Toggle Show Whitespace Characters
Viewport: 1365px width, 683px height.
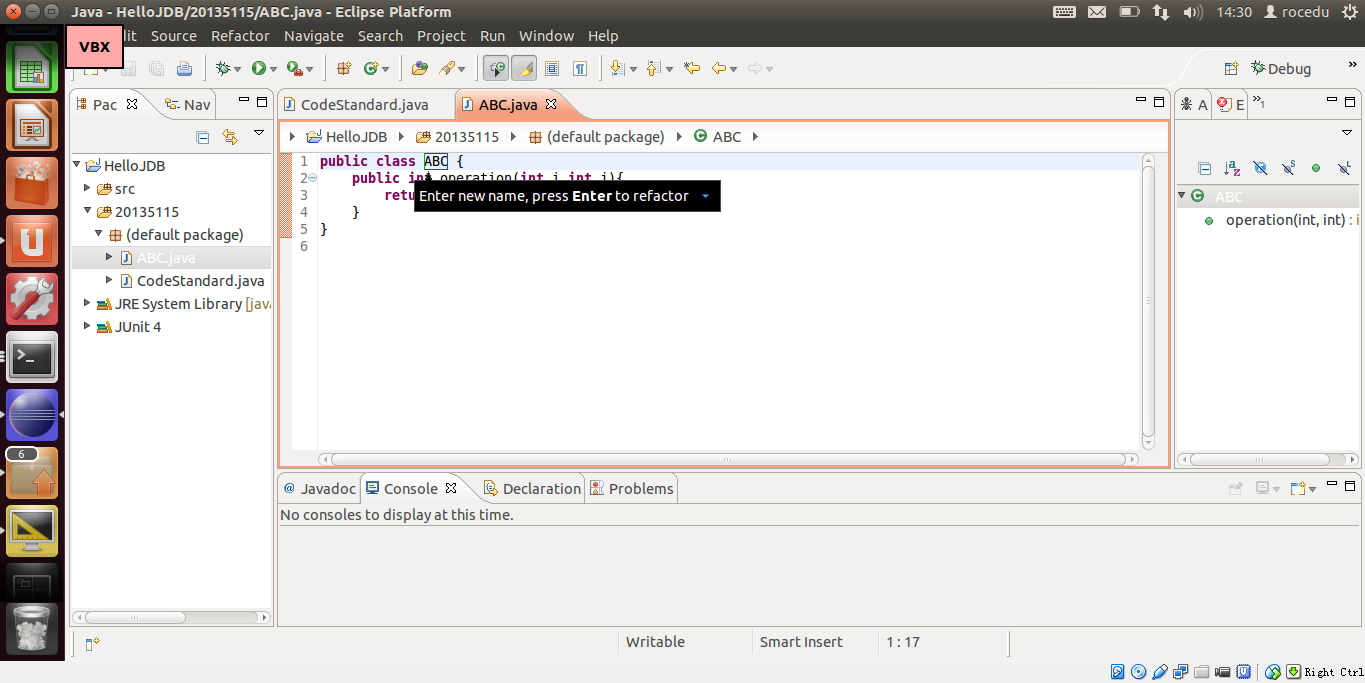click(x=580, y=68)
